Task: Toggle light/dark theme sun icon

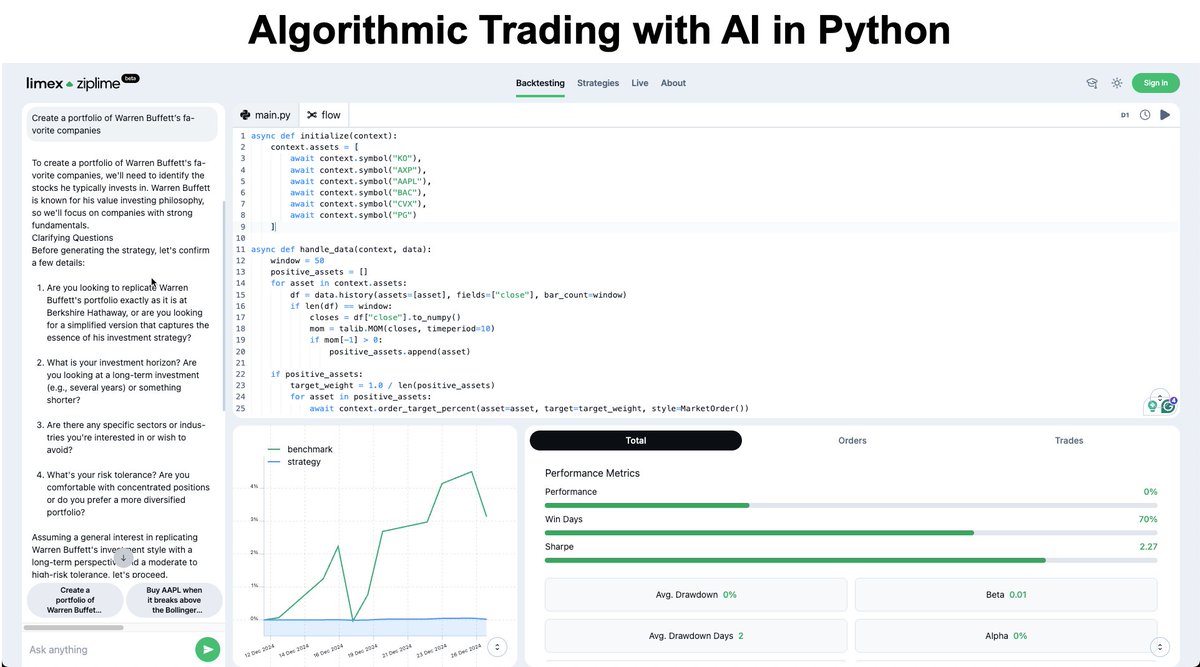Action: point(1117,83)
